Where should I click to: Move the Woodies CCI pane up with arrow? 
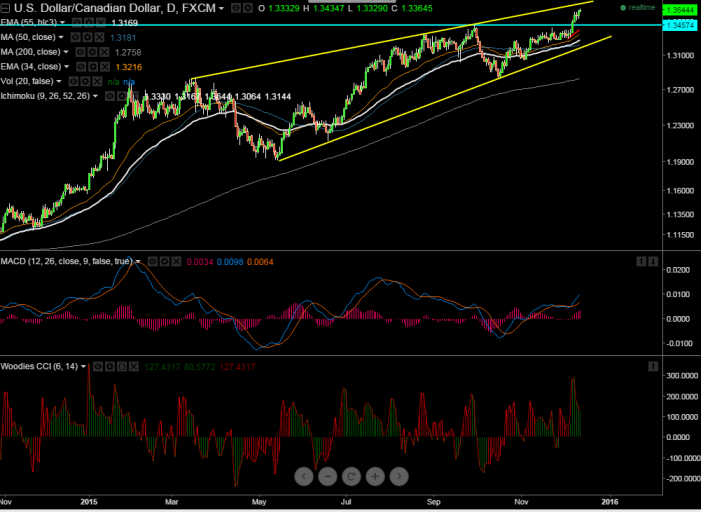click(x=653, y=367)
